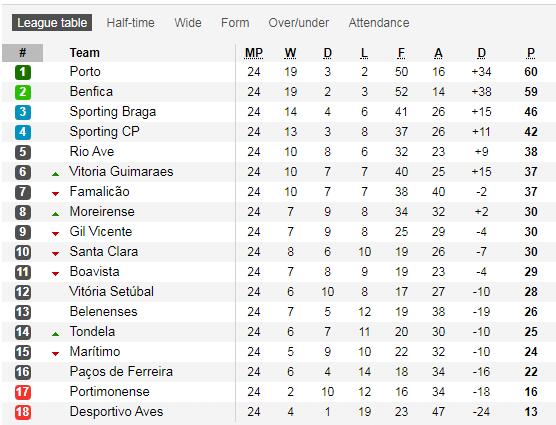Switch to the Half-time tab
The height and width of the screenshot is (425, 556).
click(130, 23)
